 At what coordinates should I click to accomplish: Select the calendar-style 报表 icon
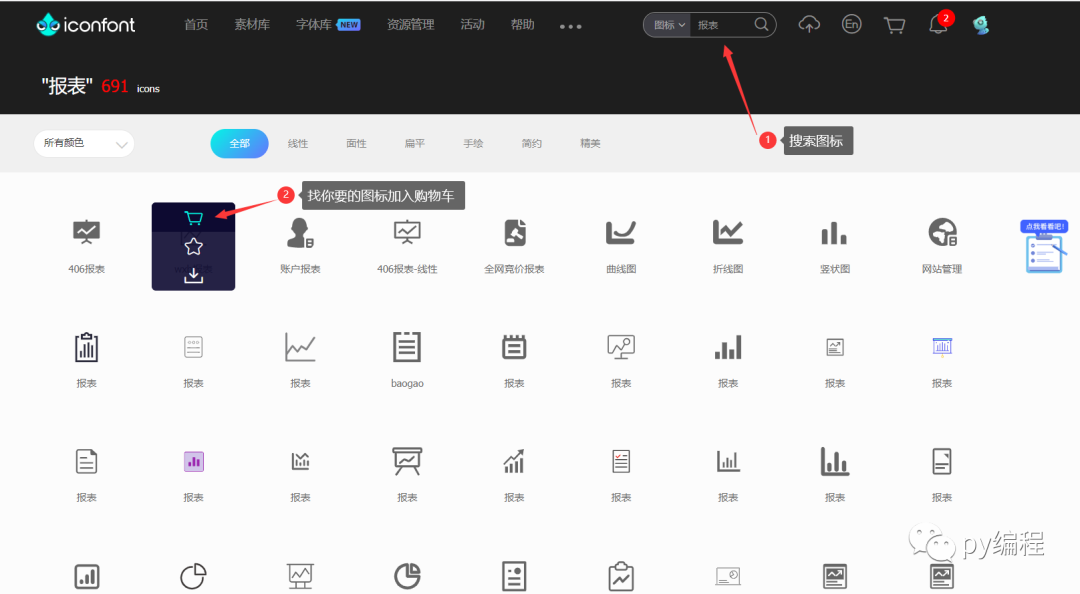(515, 347)
